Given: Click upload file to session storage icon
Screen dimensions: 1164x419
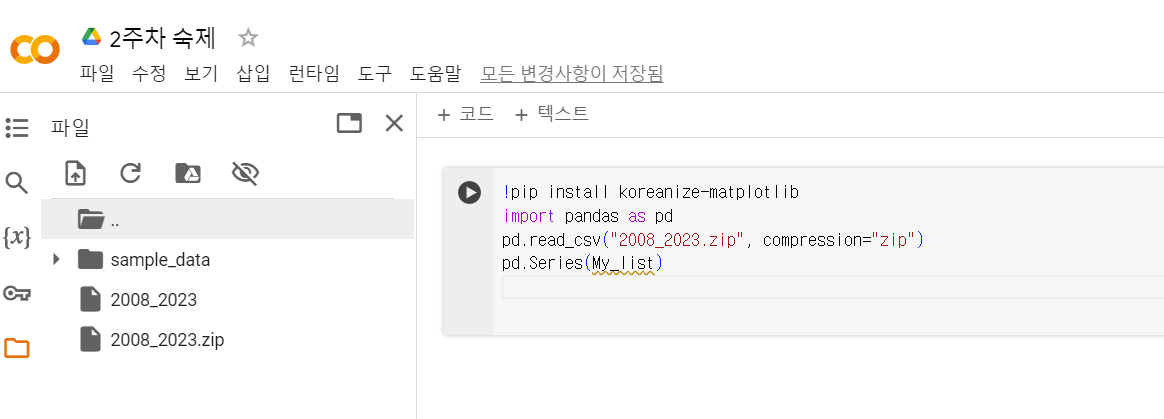Looking at the screenshot, I should coord(76,173).
